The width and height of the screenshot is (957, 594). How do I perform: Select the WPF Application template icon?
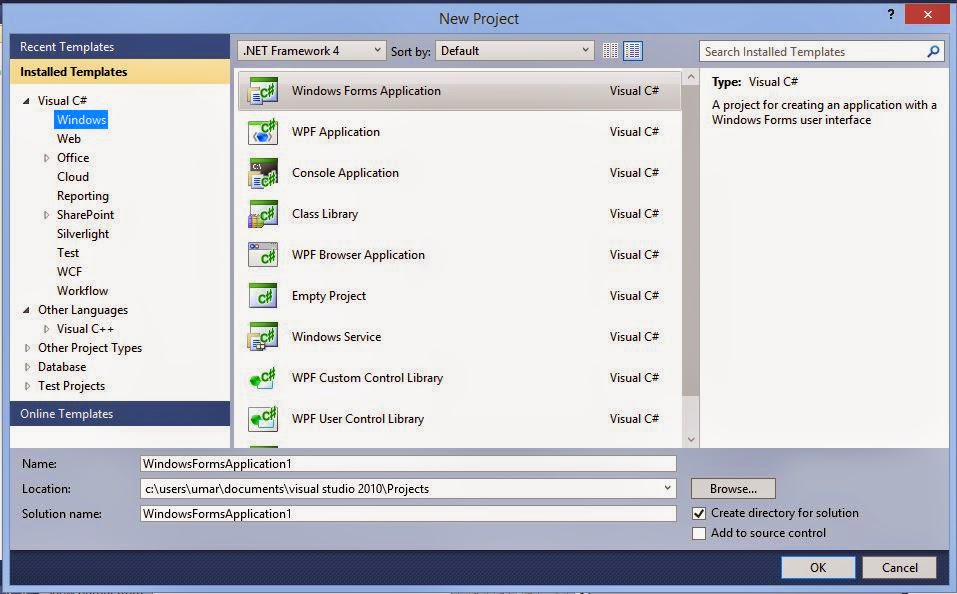pos(262,131)
